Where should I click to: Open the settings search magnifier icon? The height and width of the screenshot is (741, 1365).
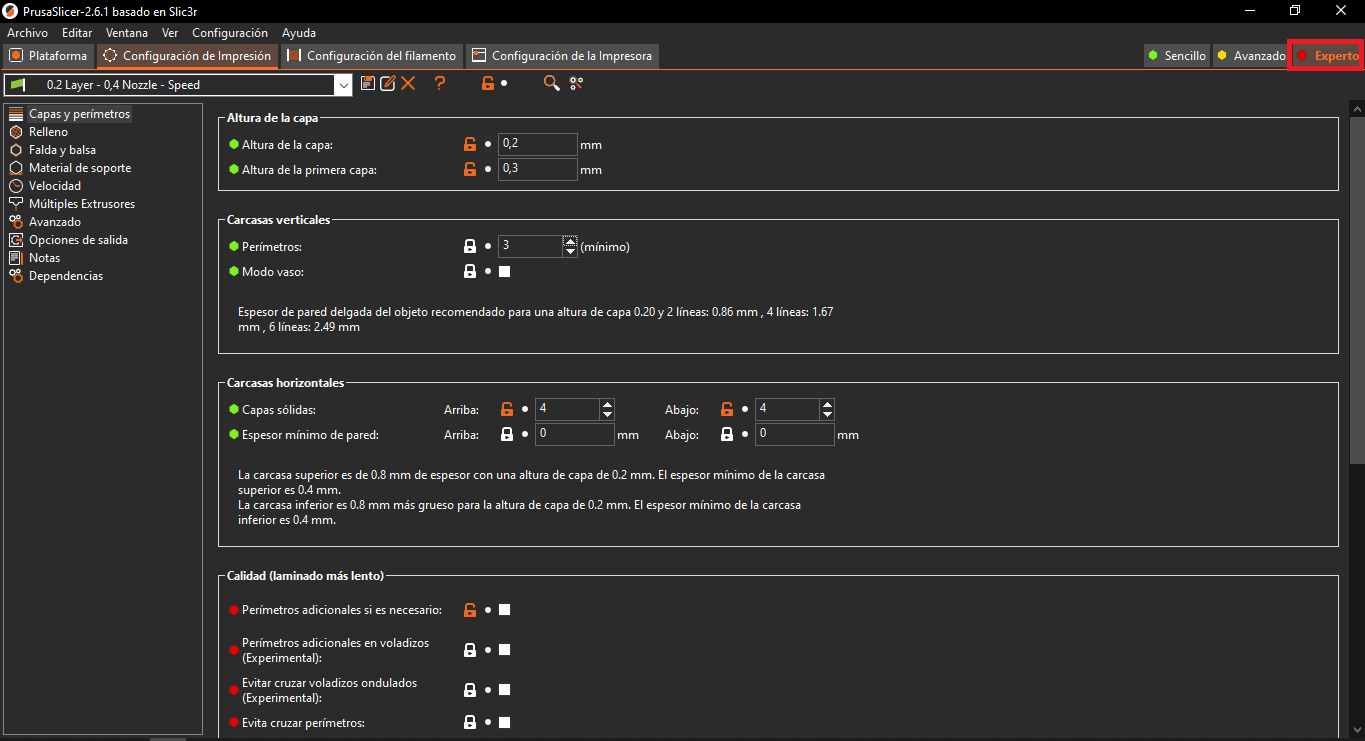pos(551,84)
